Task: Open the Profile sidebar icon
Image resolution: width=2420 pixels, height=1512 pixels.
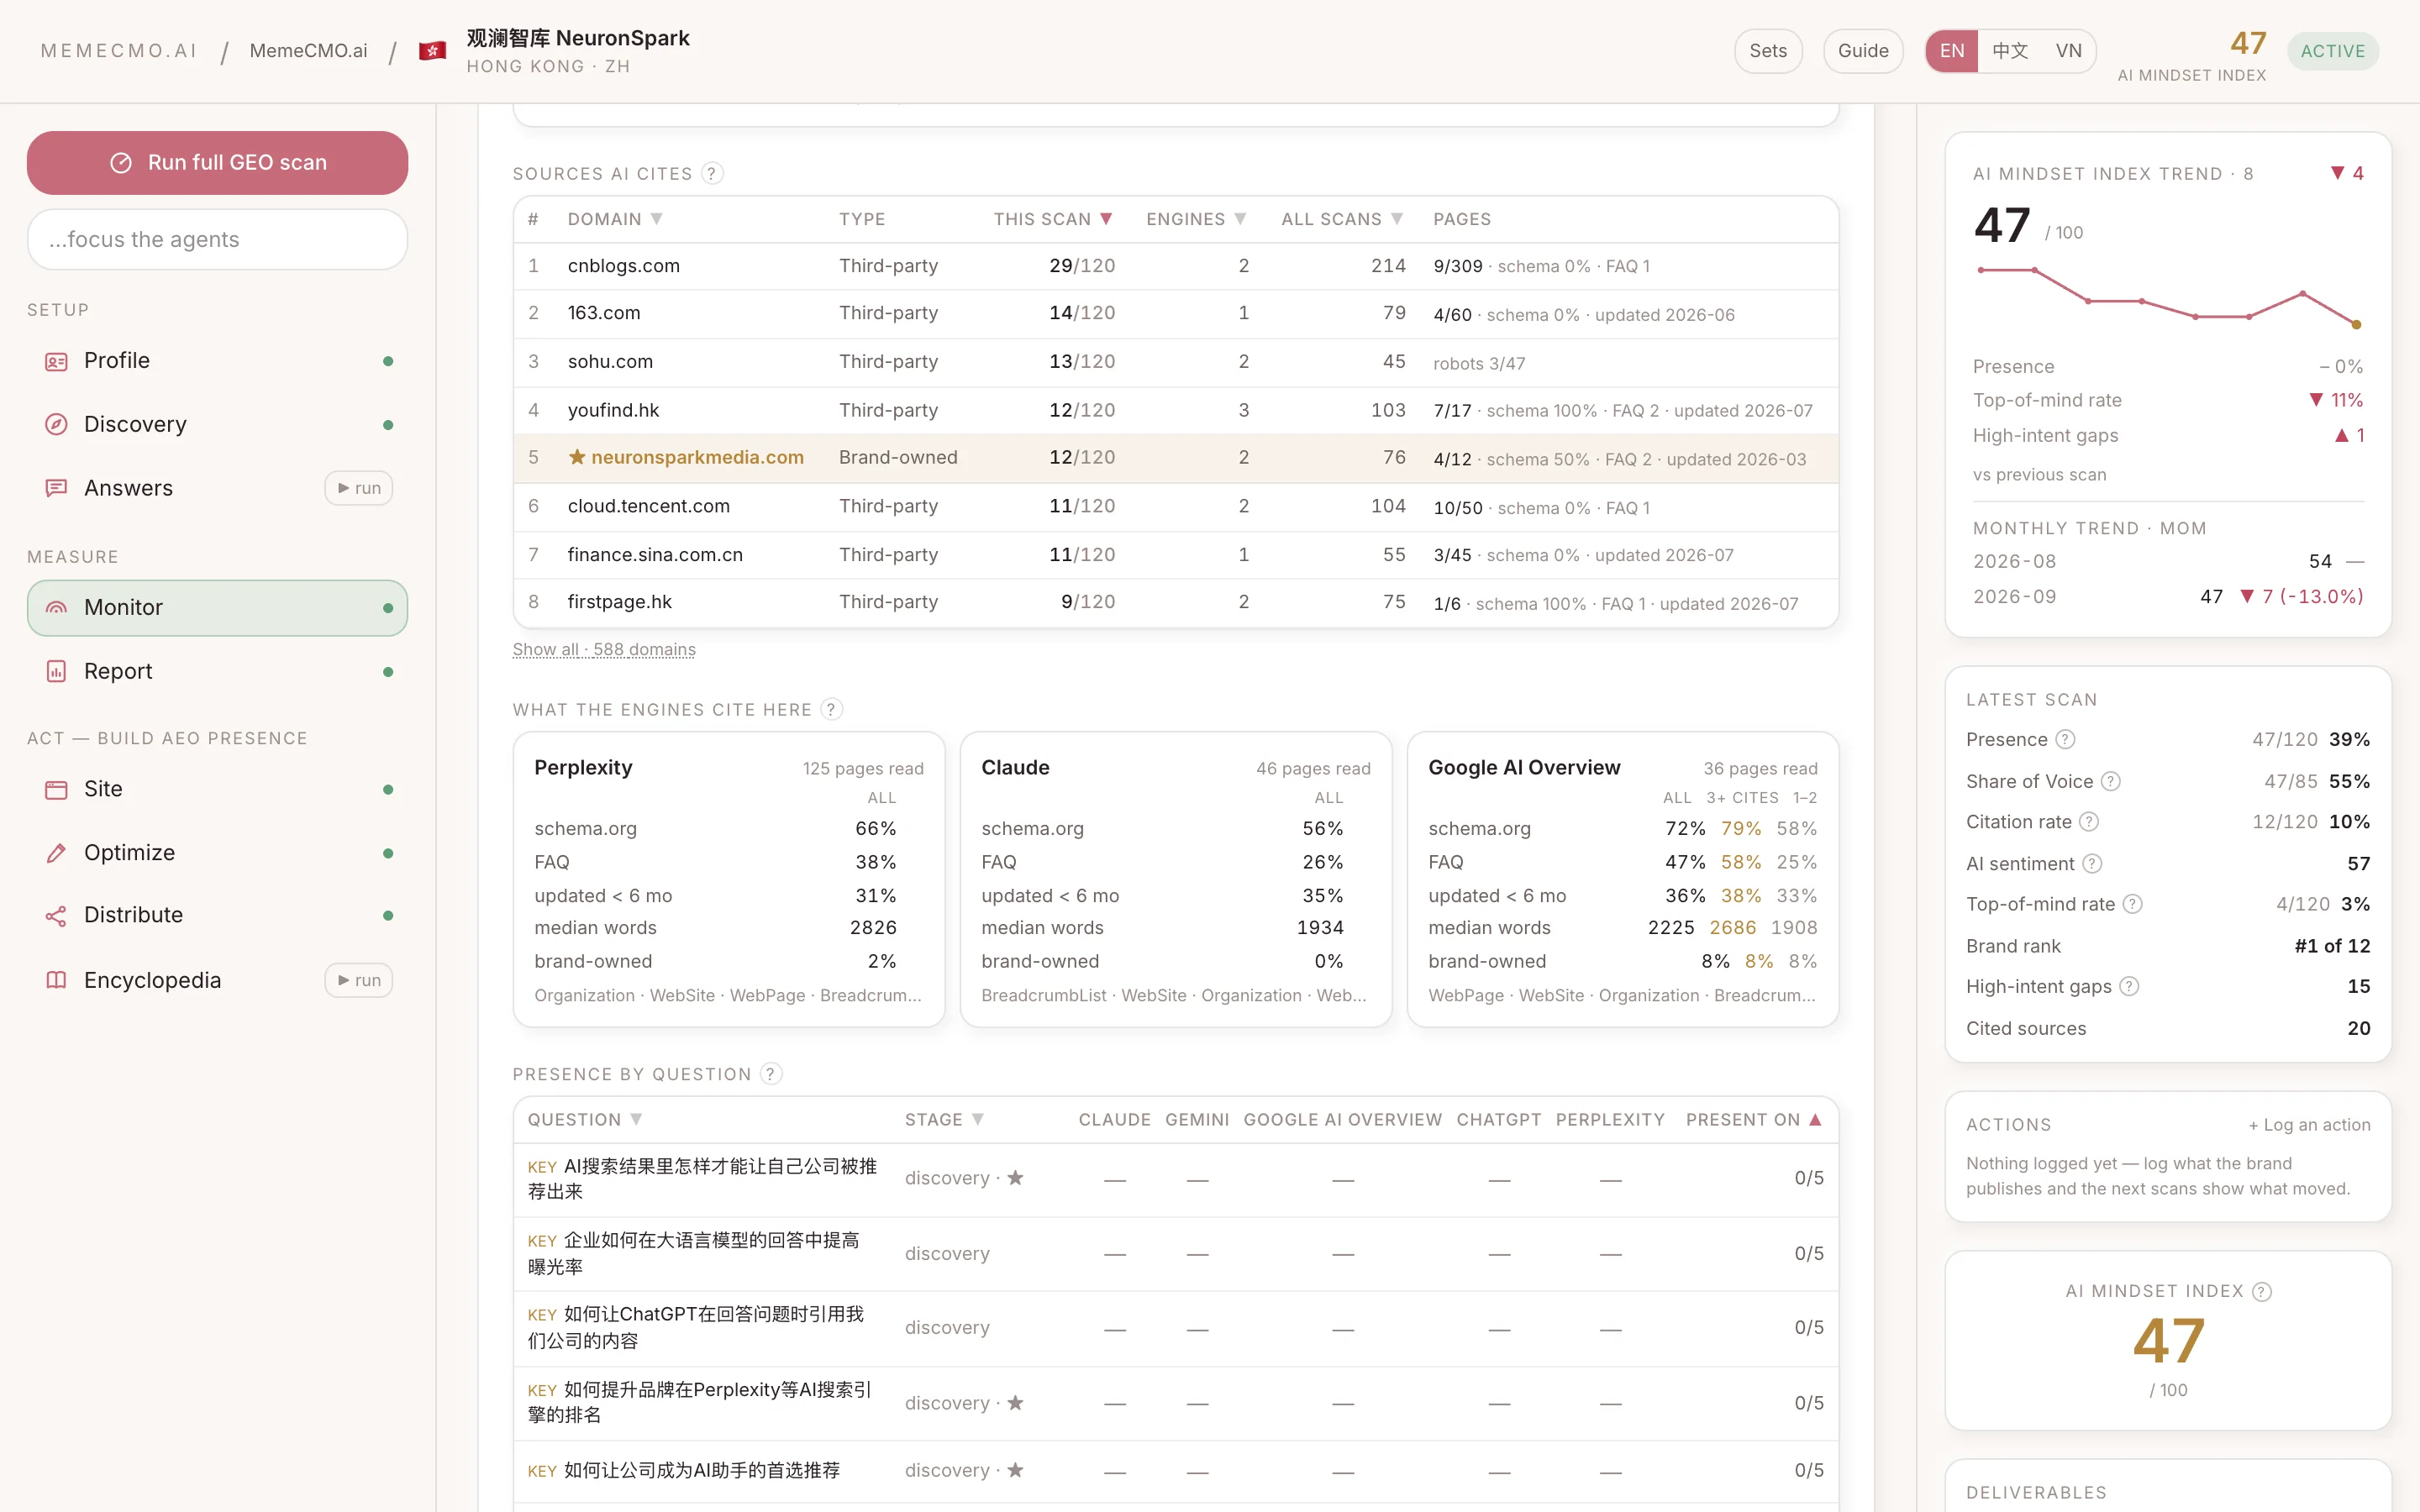Action: [56, 361]
